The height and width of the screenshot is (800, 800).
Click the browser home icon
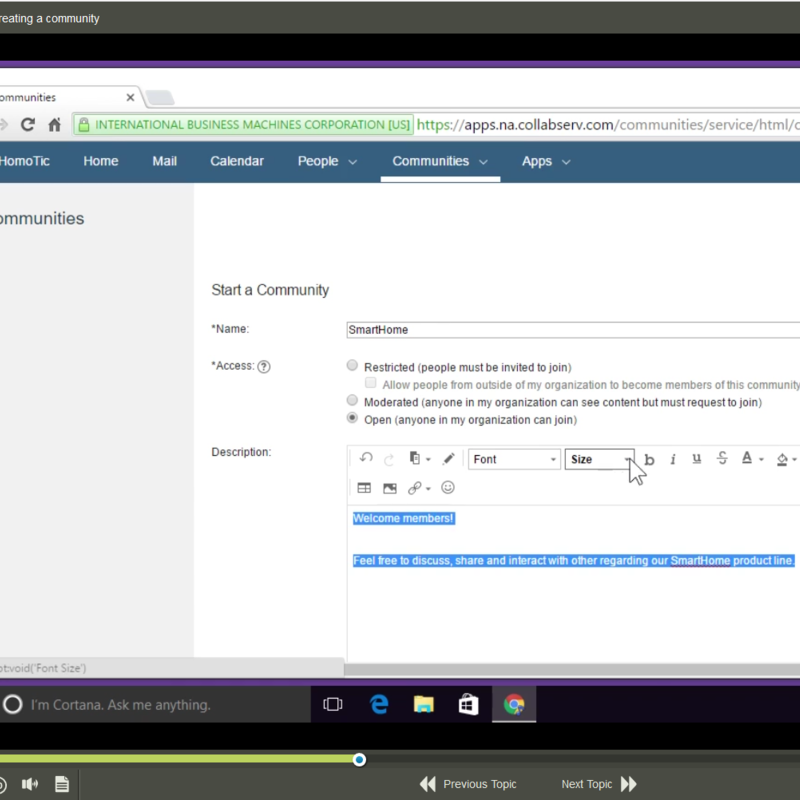pos(54,124)
